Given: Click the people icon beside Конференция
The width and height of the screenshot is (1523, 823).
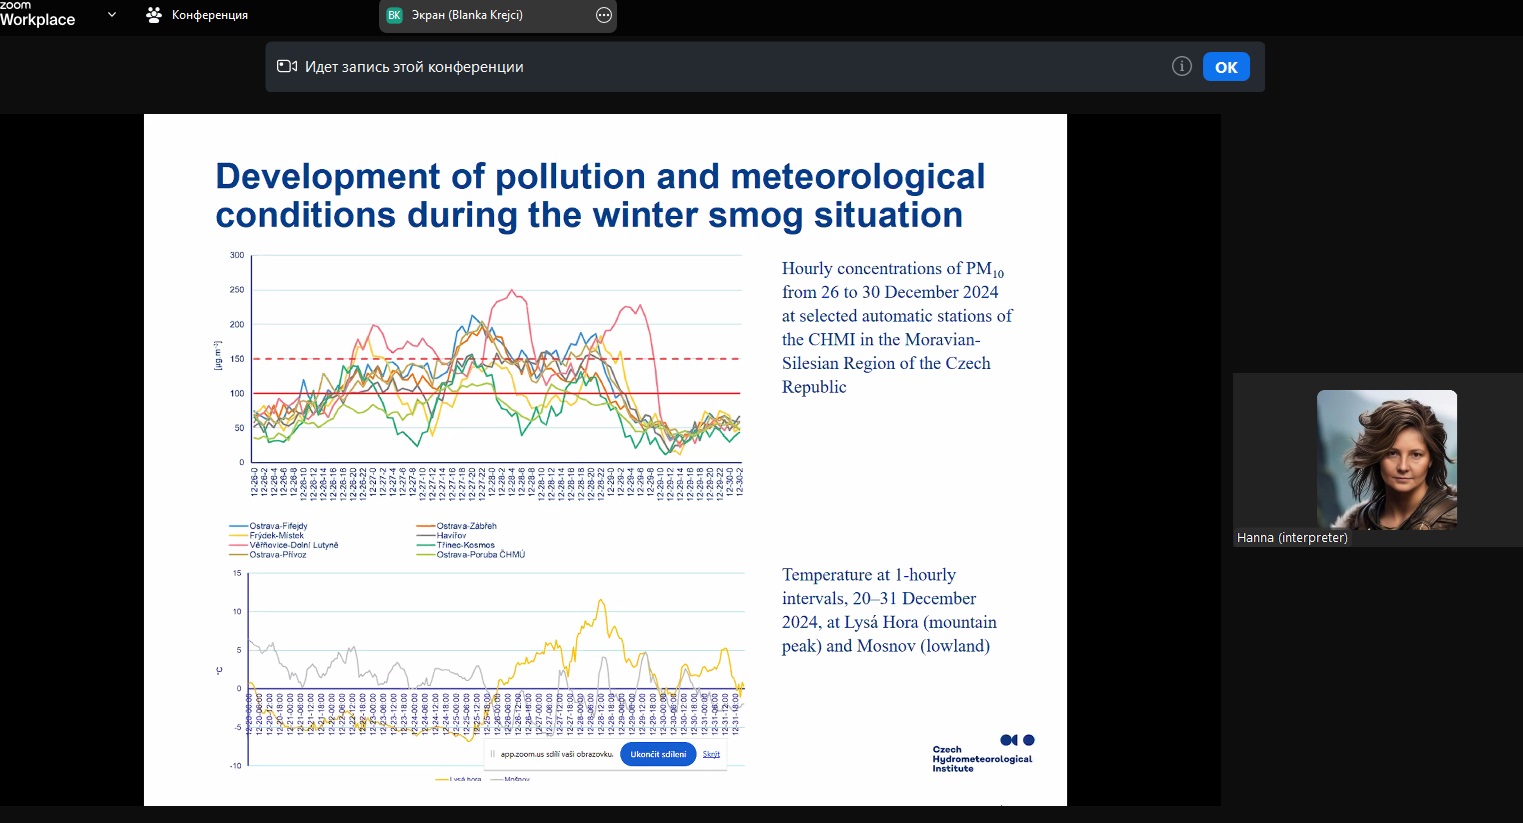Looking at the screenshot, I should pos(154,15).
